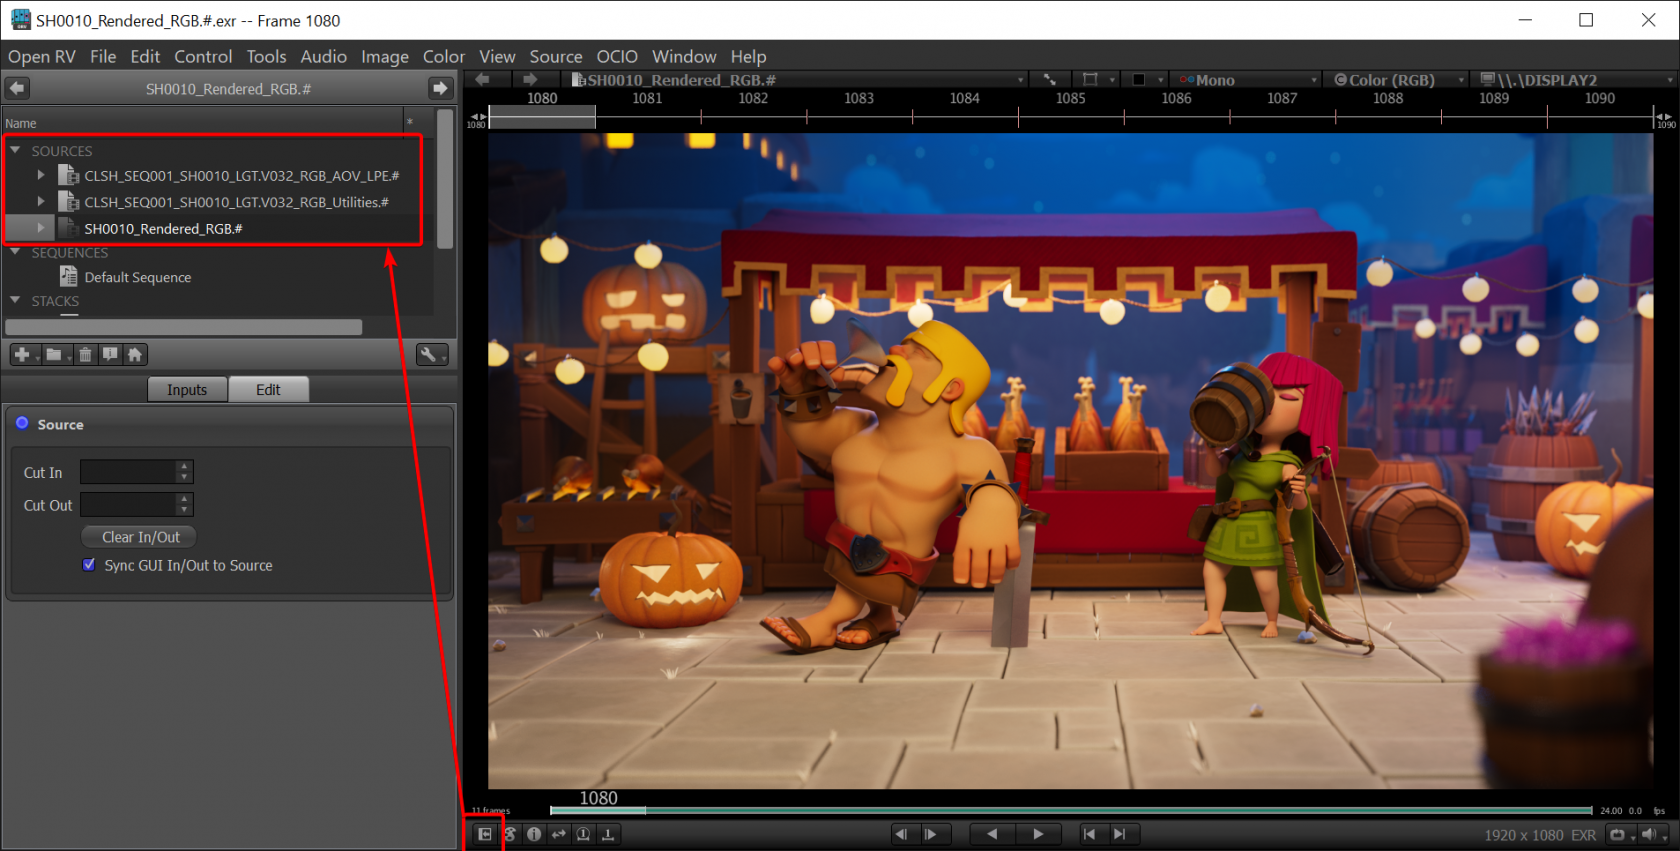Viewport: 1680px width, 851px height.
Task: Click the session tree horizontal scrollbar
Action: coord(184,327)
